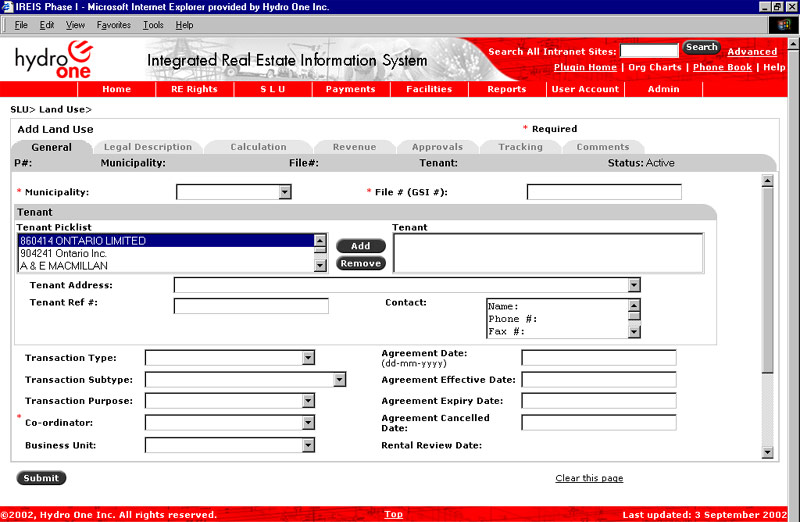Switch to the Legal Description tab

coord(148,147)
